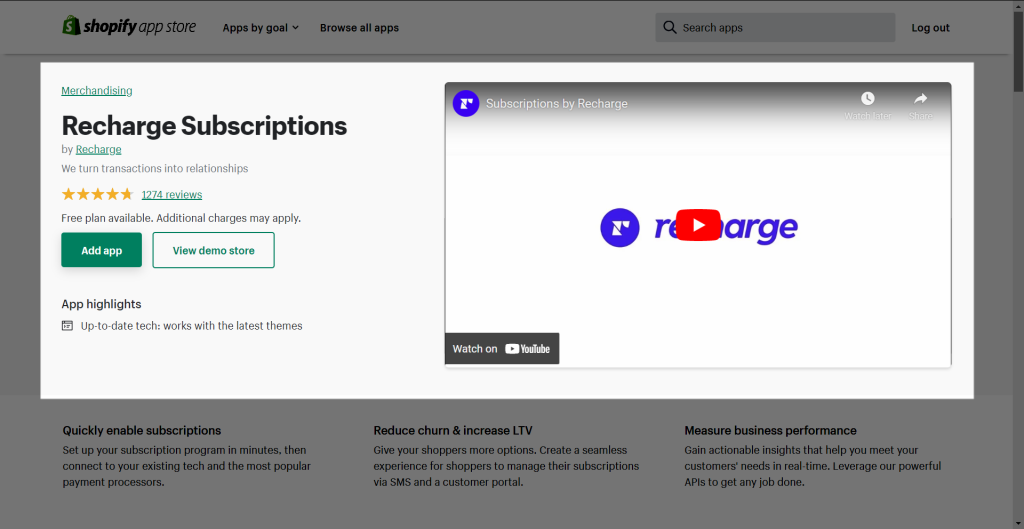Viewport: 1024px width, 529px height.
Task: View the 1274 reviews
Action: tap(172, 195)
